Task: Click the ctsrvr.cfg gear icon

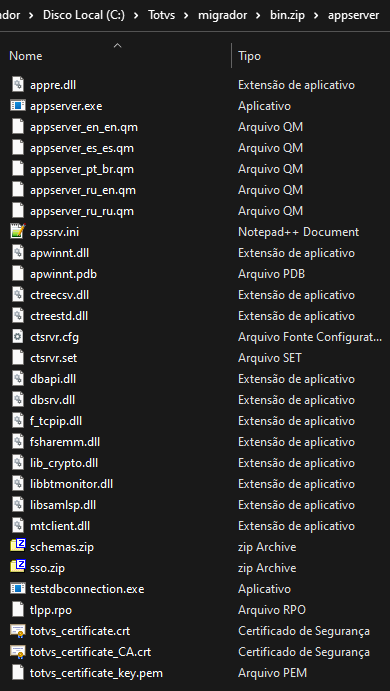Action: point(18,337)
